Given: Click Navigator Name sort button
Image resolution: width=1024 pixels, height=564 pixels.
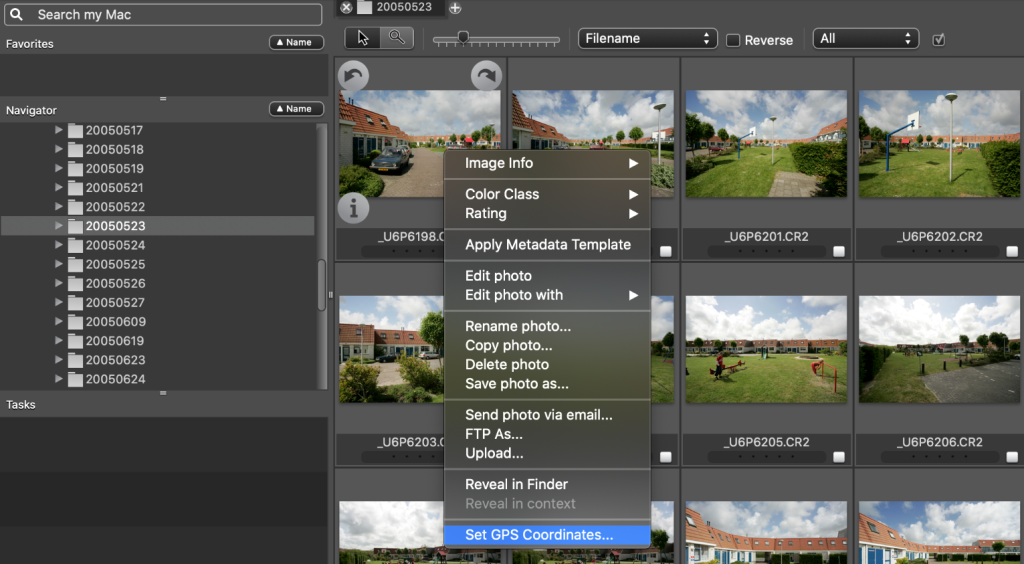Looking at the screenshot, I should 296,109.
